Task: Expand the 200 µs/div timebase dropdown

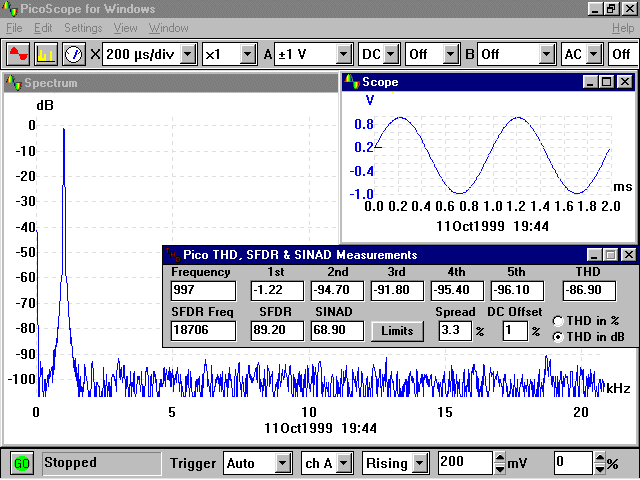Action: (x=187, y=53)
